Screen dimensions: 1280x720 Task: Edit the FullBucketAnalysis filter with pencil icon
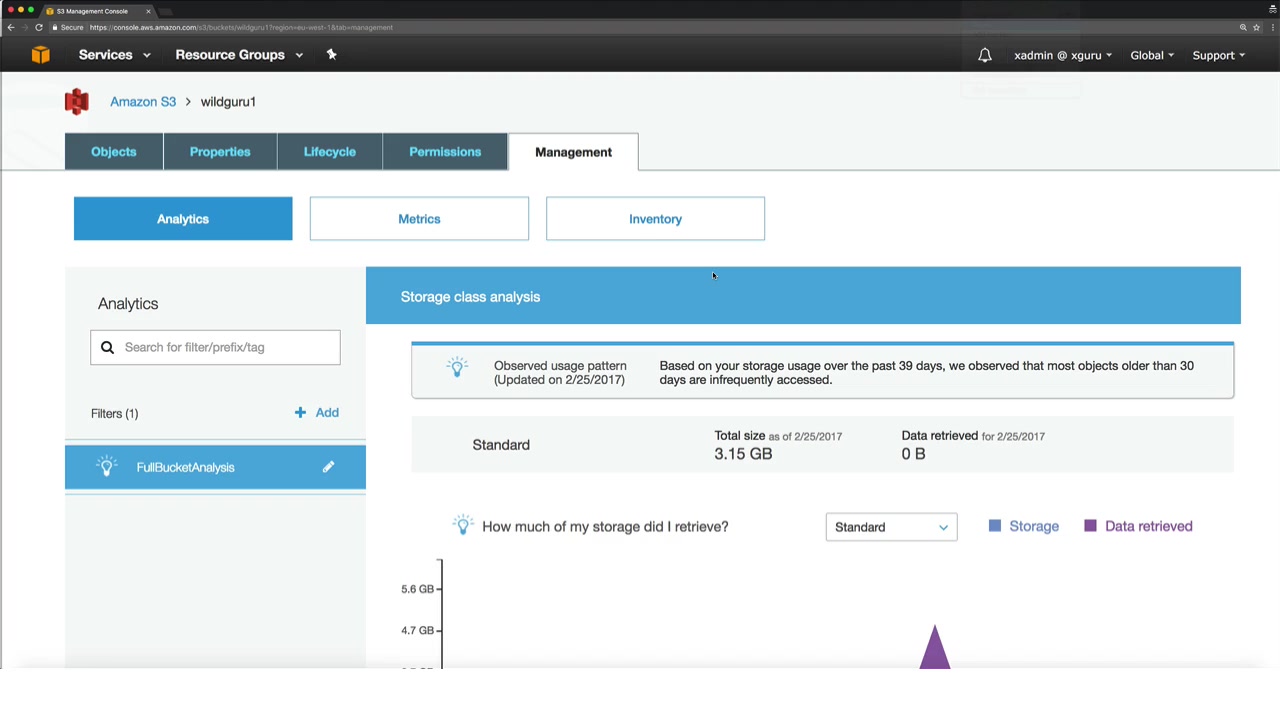click(x=328, y=467)
